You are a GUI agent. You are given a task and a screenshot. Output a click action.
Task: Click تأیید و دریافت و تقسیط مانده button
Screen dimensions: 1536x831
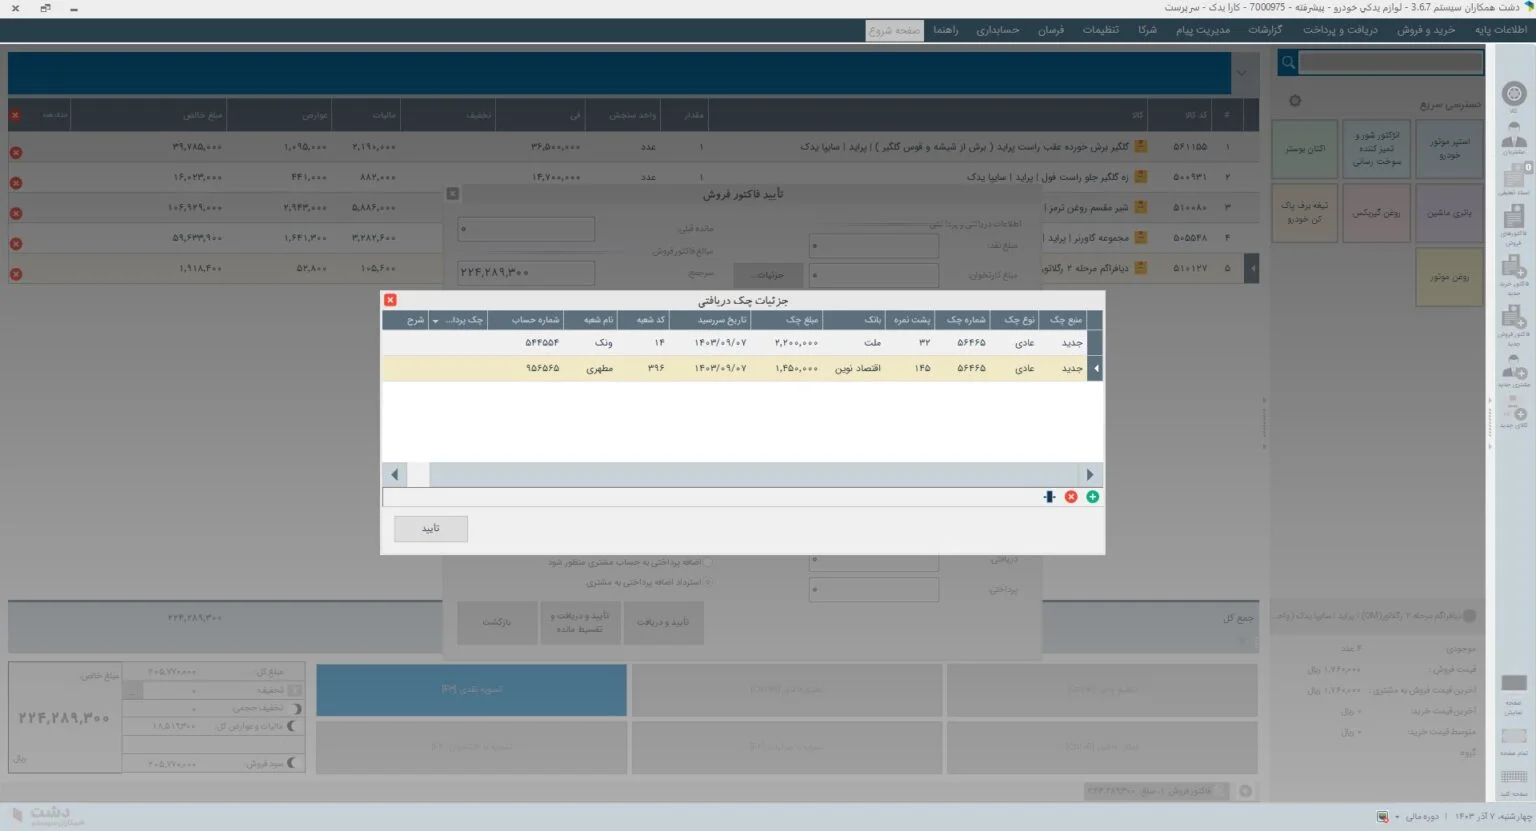[580, 622]
